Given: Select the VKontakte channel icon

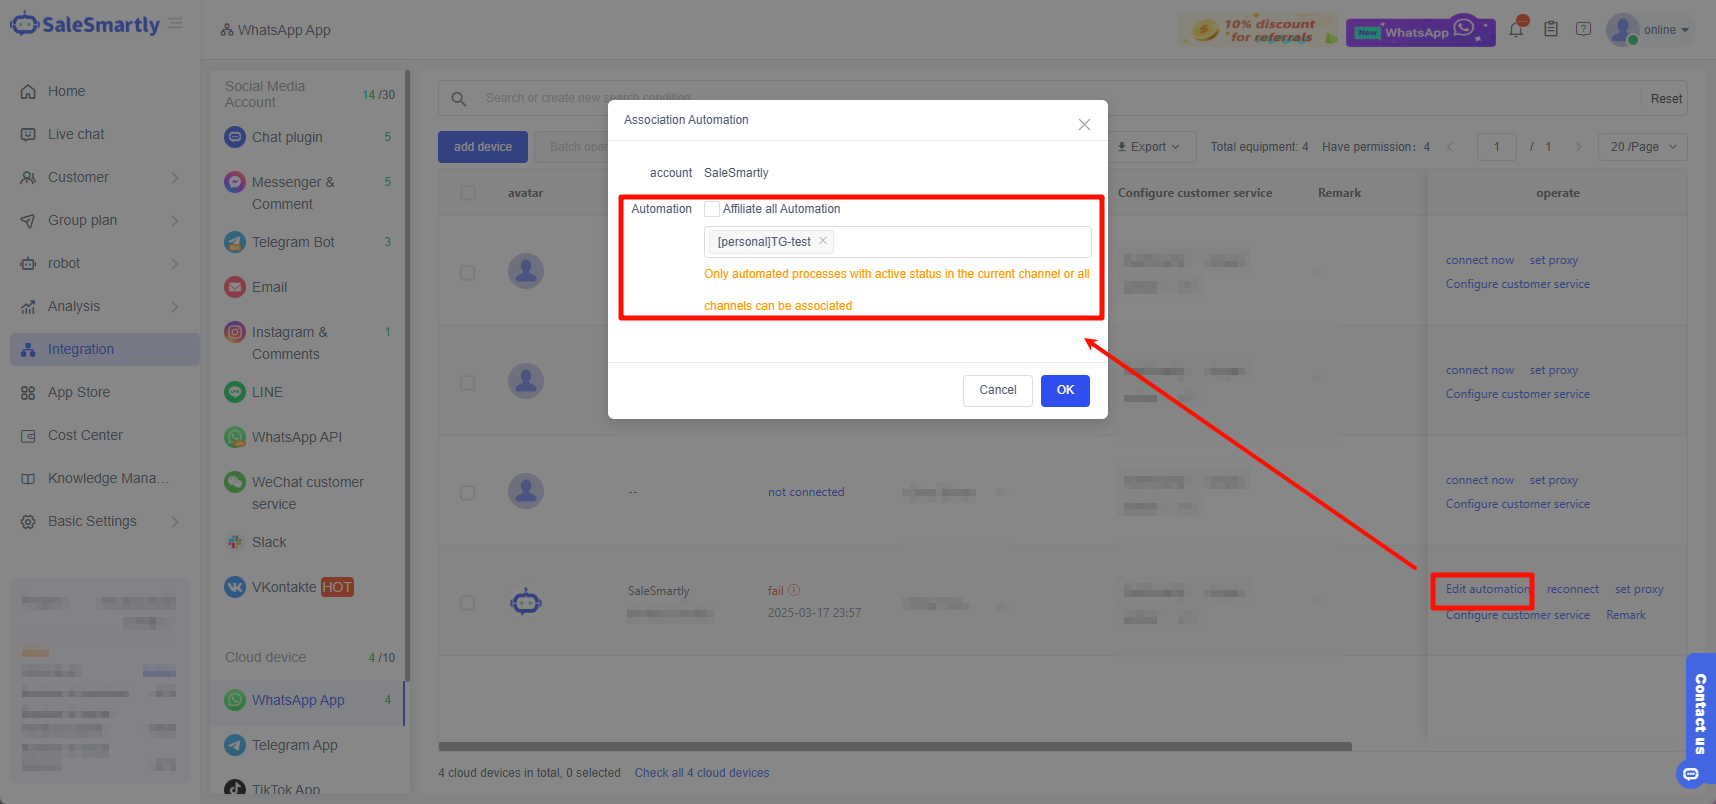Looking at the screenshot, I should point(235,587).
